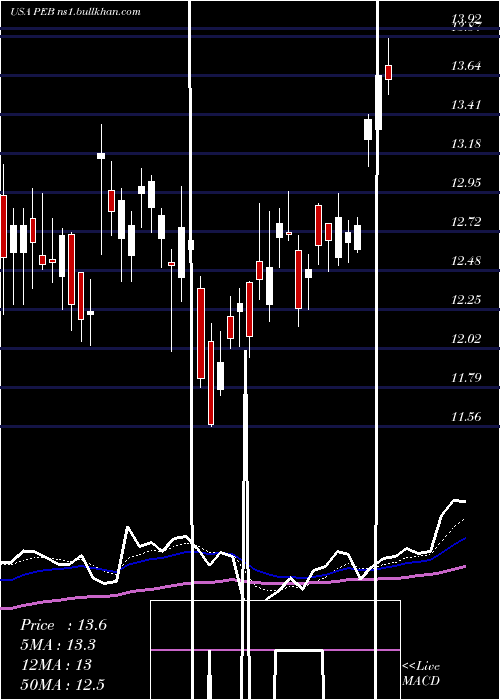Select the 13.64 price axis label

pos(467,67)
